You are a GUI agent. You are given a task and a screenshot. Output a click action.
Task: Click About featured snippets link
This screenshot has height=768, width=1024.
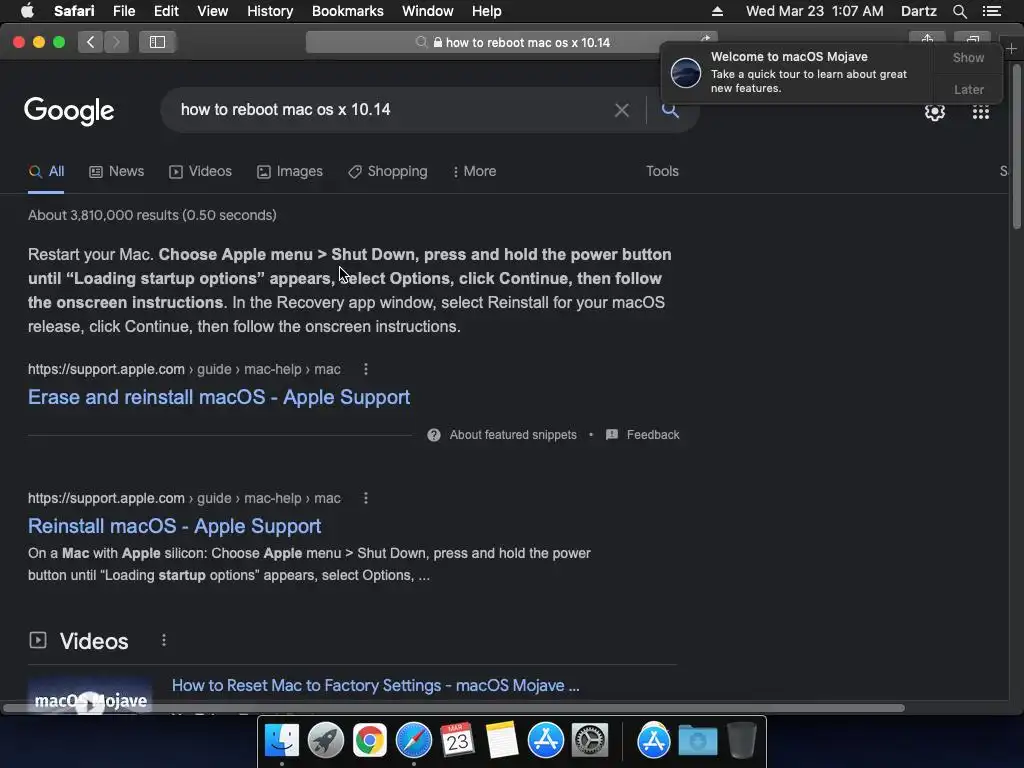coord(513,435)
